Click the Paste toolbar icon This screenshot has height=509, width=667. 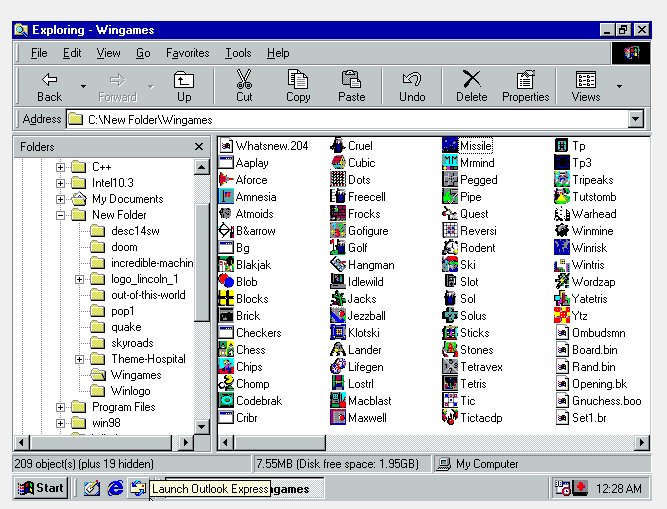coord(351,86)
